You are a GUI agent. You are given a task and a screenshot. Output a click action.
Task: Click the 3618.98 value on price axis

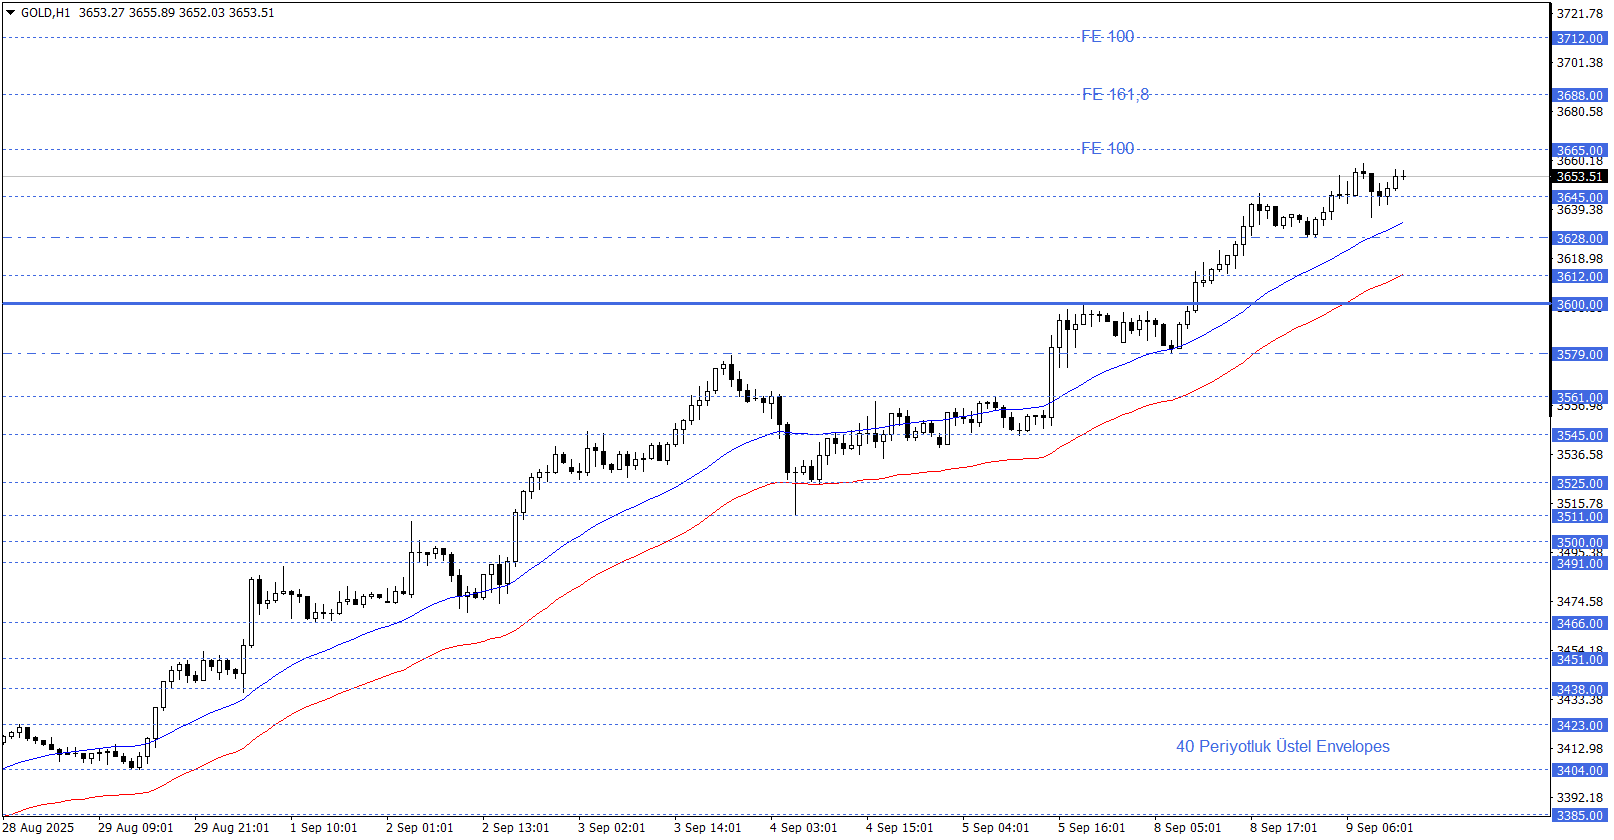coord(1580,258)
